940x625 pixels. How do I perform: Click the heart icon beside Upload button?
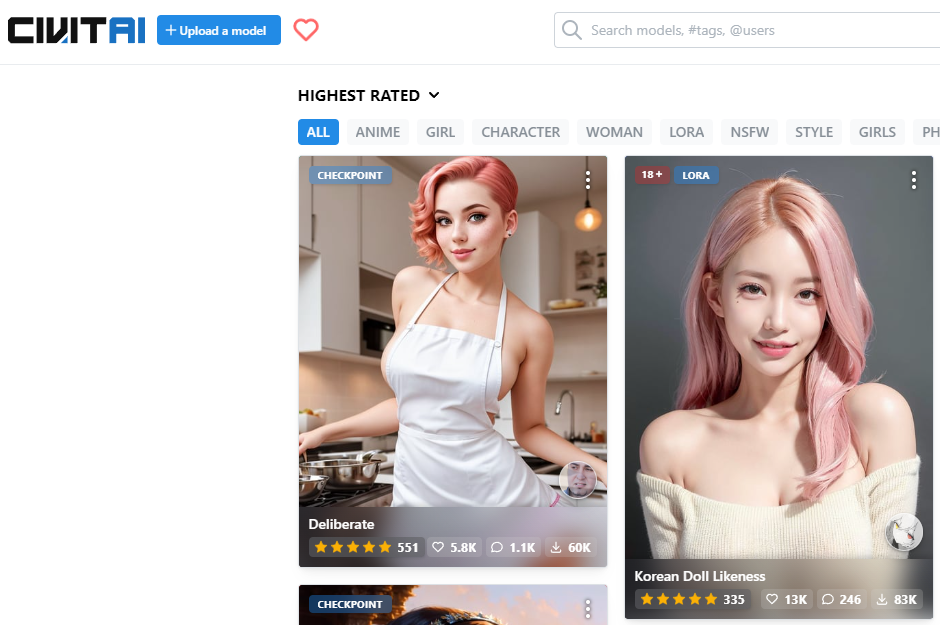pos(306,30)
